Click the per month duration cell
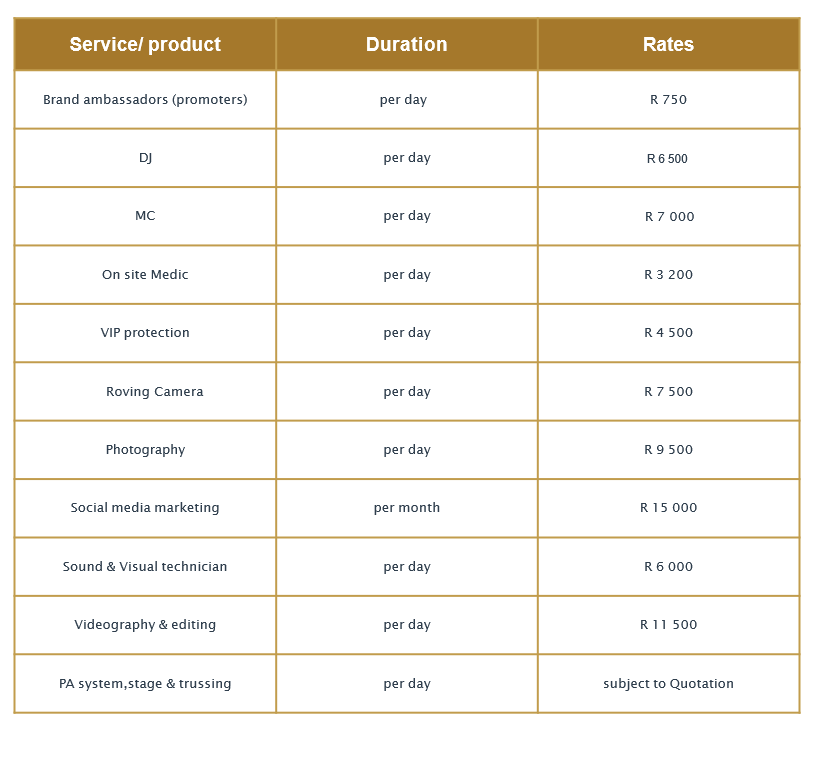The height and width of the screenshot is (768, 814). coord(406,508)
